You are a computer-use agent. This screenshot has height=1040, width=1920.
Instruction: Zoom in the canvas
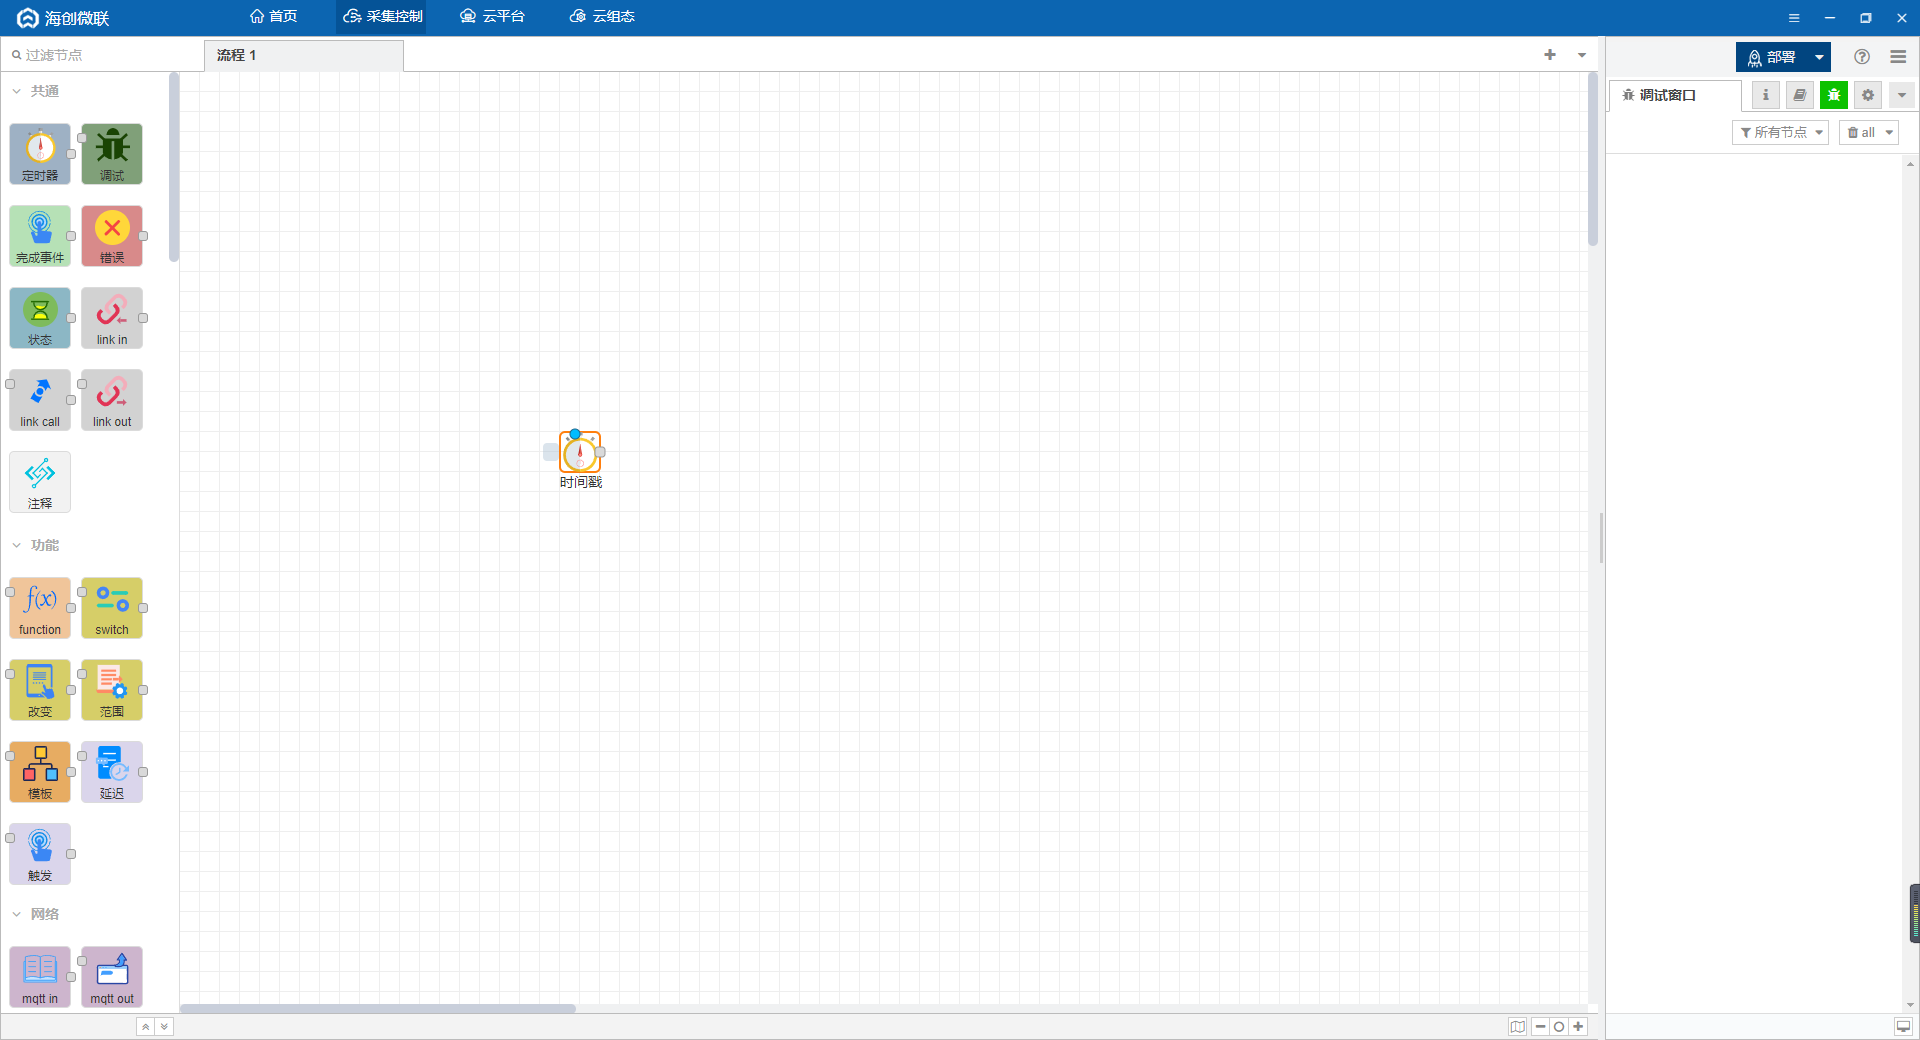pyautogui.click(x=1578, y=1027)
